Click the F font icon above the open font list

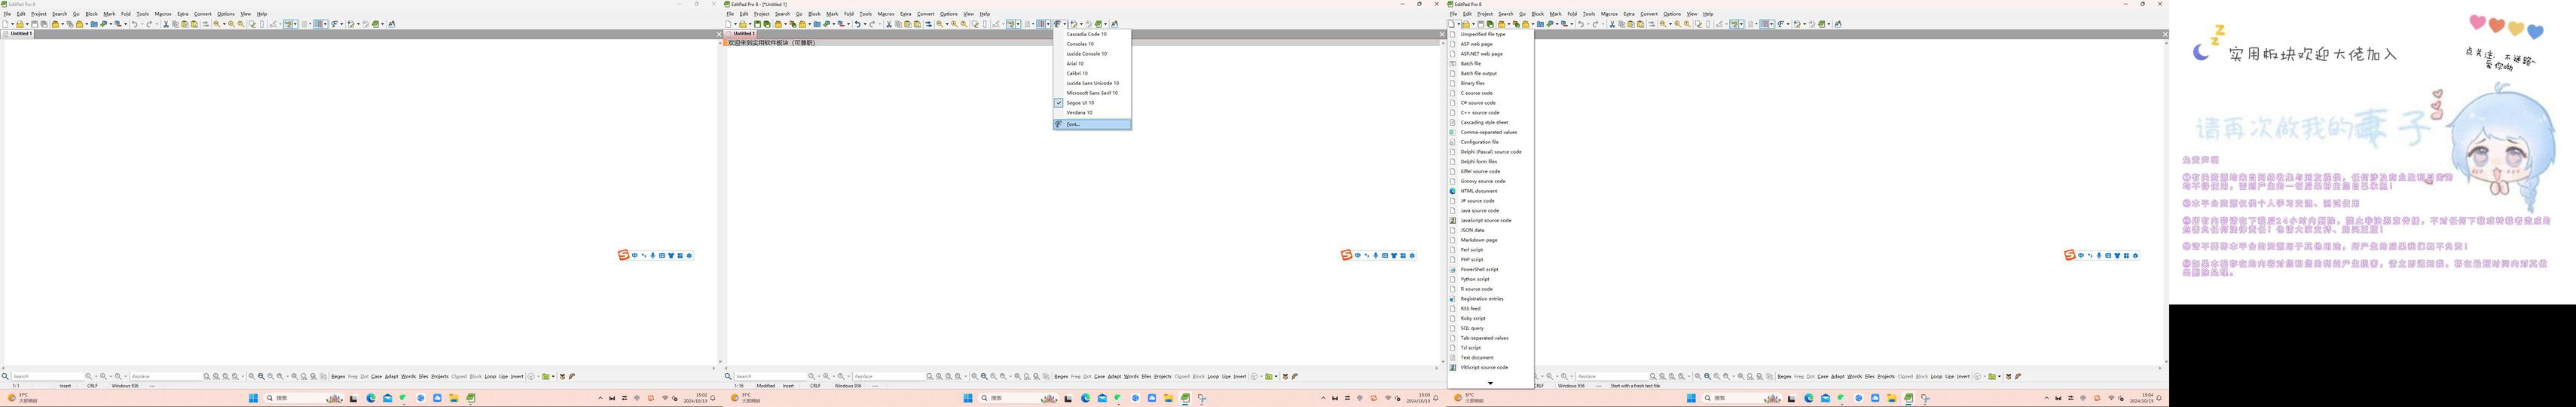coord(1057,24)
